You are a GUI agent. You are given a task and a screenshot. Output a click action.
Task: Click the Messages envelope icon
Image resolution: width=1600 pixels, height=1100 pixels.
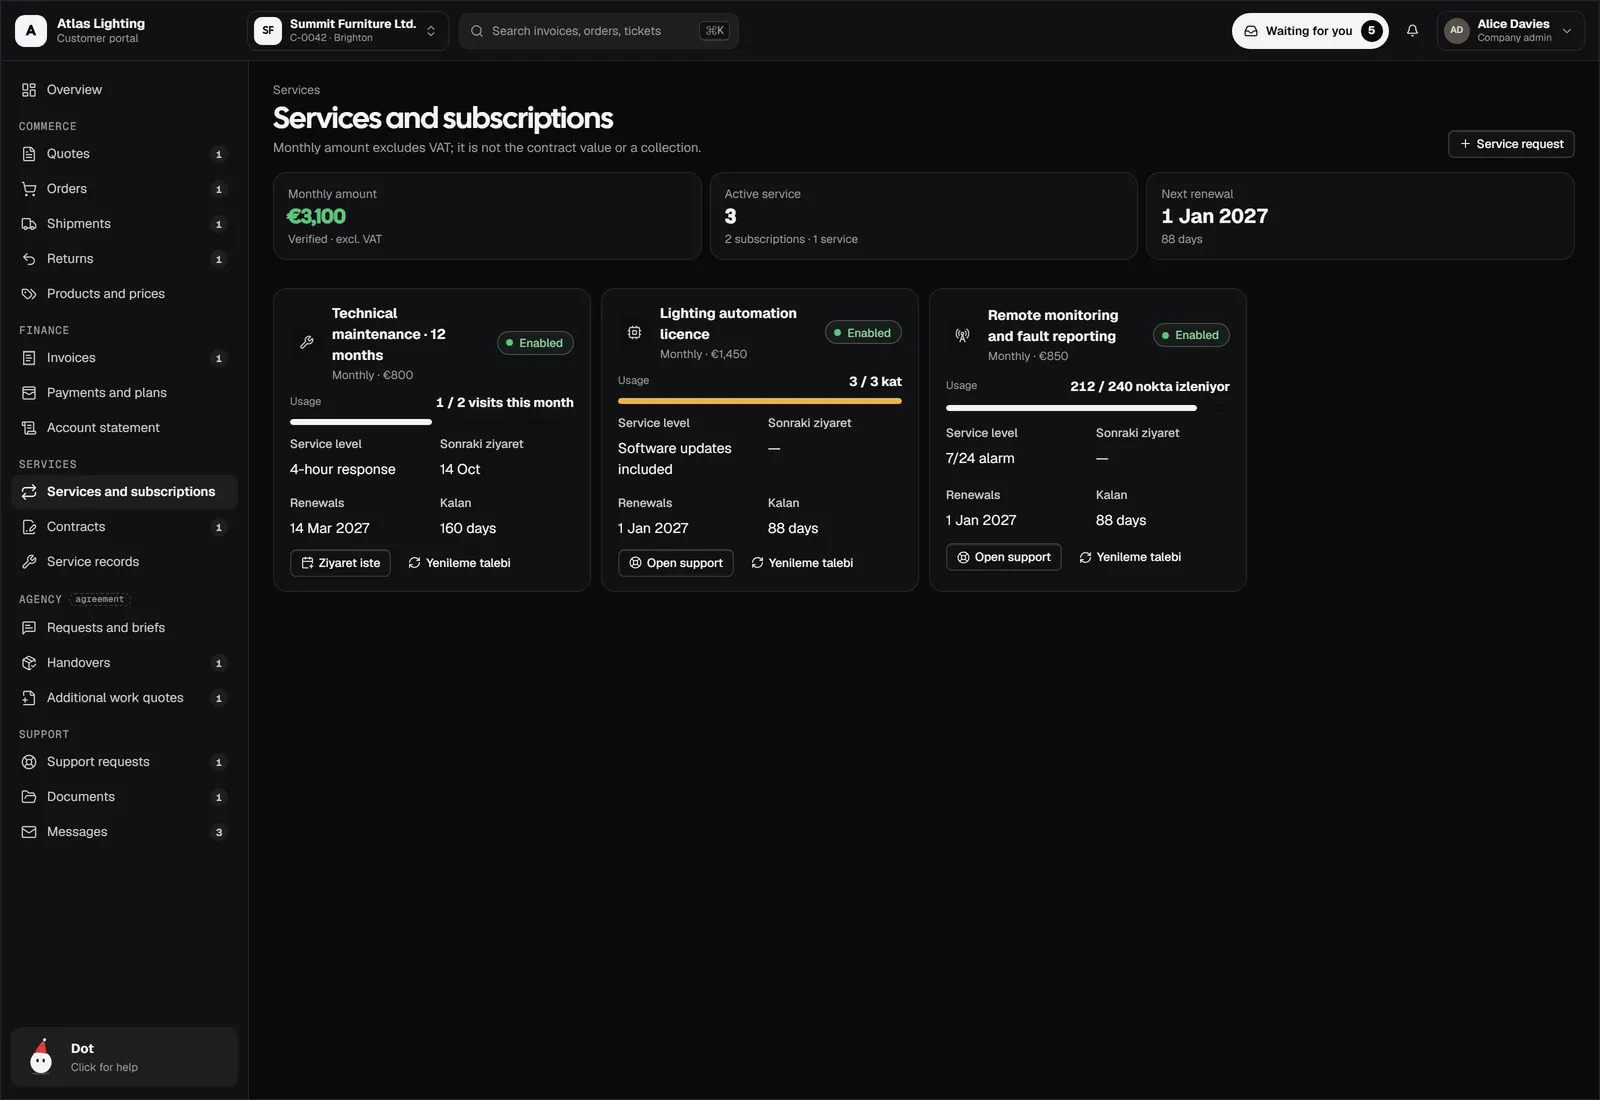click(x=29, y=832)
